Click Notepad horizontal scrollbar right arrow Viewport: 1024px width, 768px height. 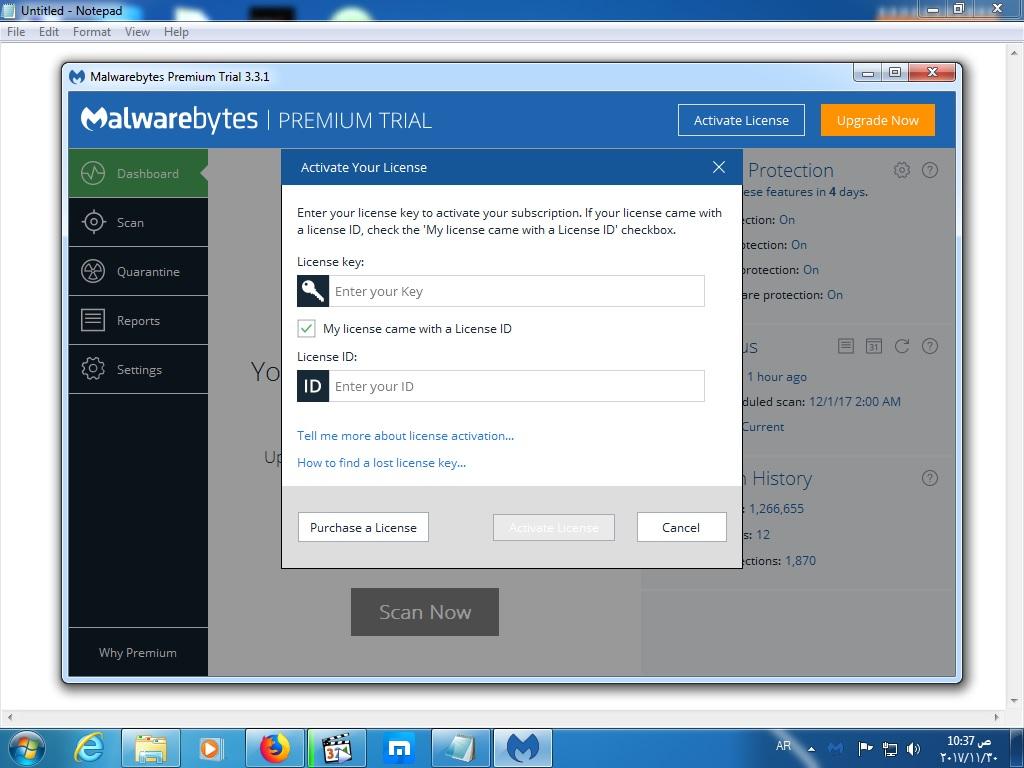[996, 717]
